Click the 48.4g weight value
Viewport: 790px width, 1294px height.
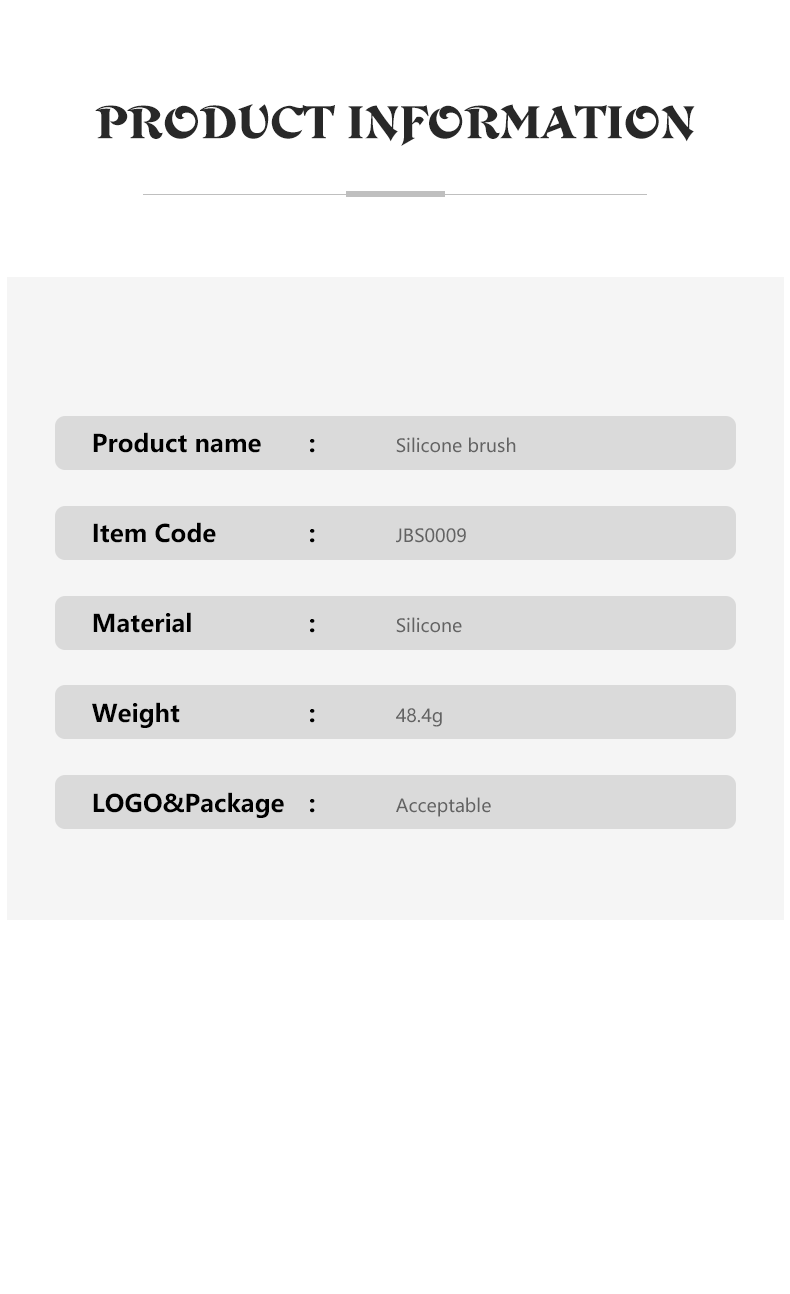point(419,715)
